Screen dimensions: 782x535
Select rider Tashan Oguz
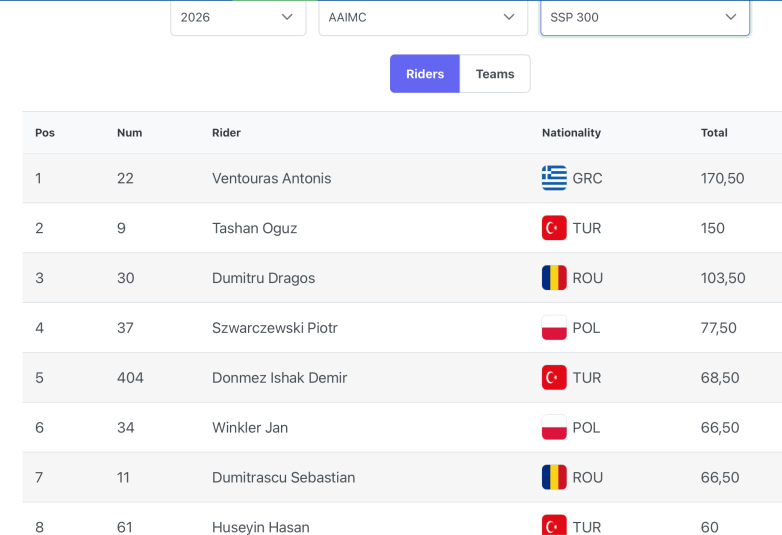(x=254, y=228)
